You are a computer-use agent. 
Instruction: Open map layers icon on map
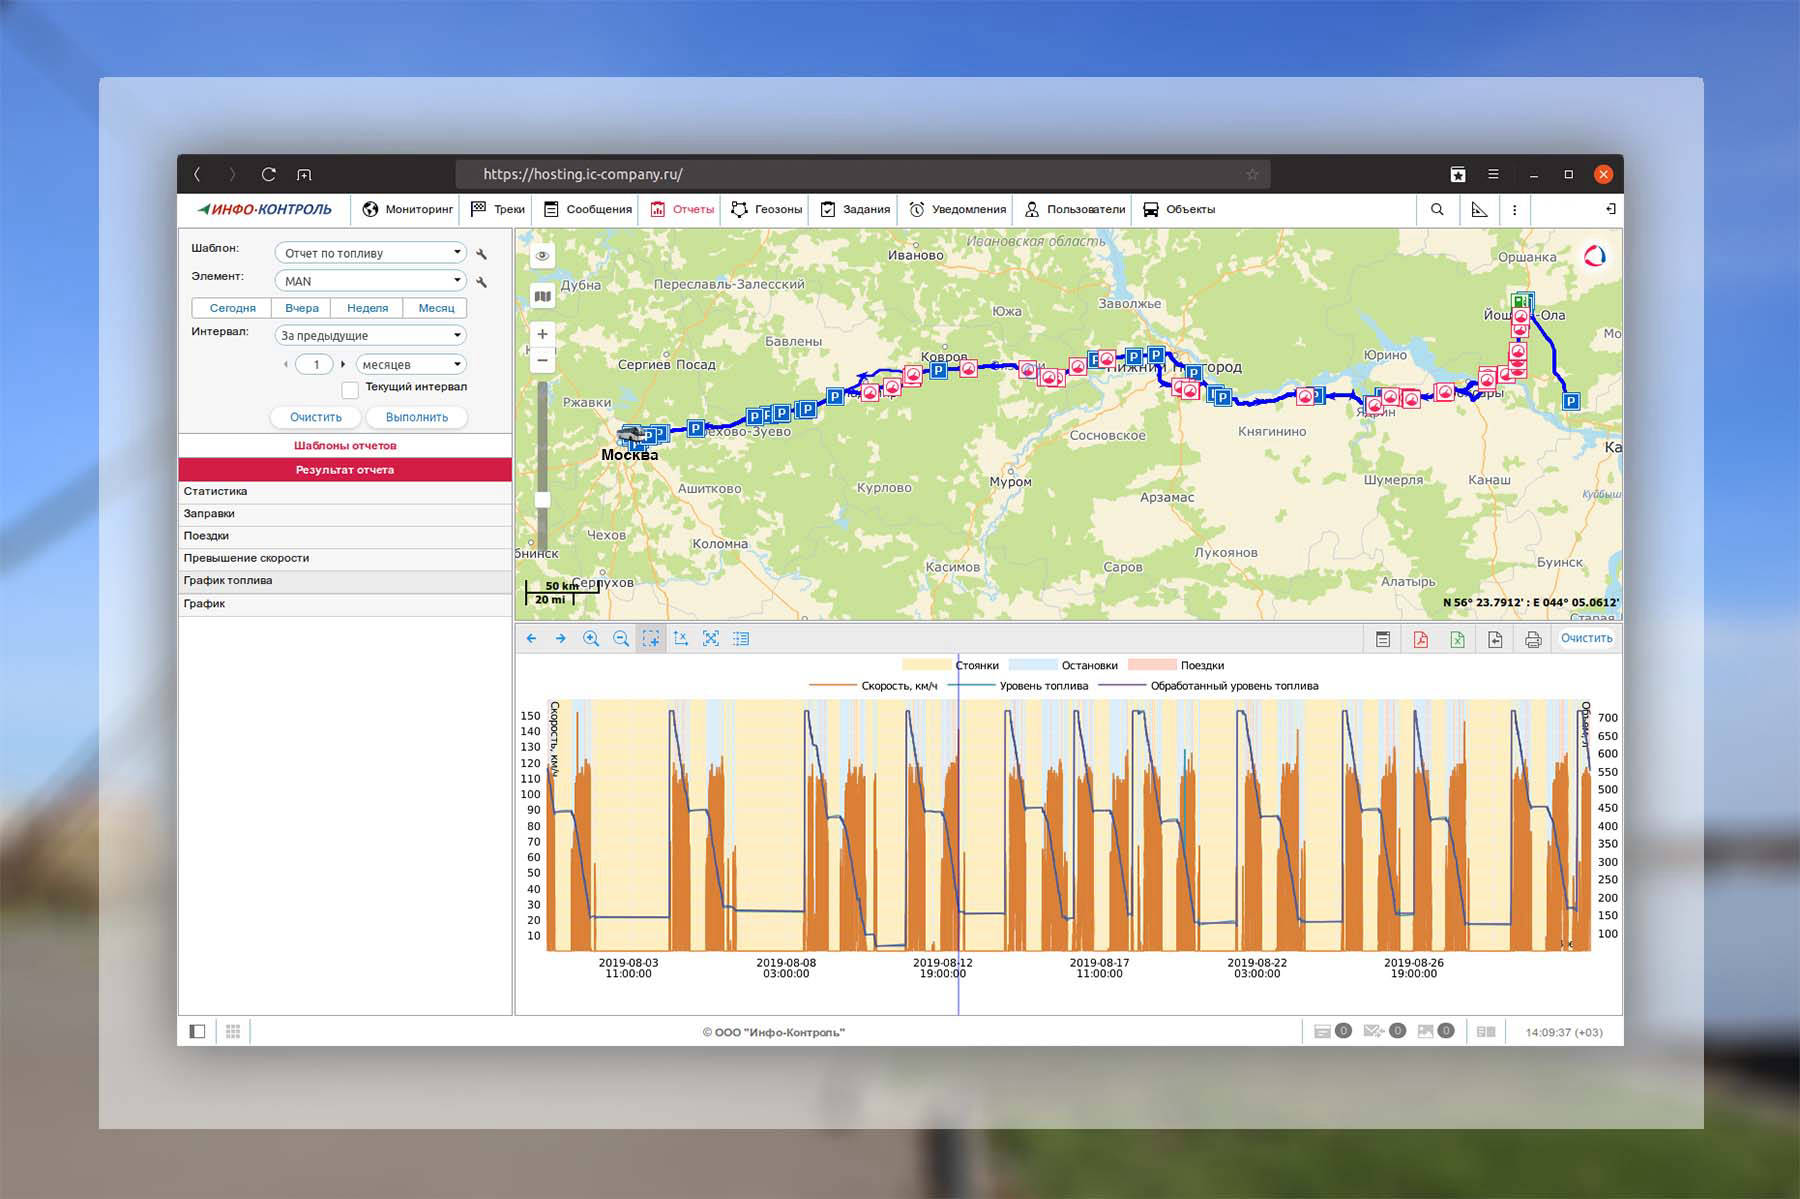click(x=542, y=296)
